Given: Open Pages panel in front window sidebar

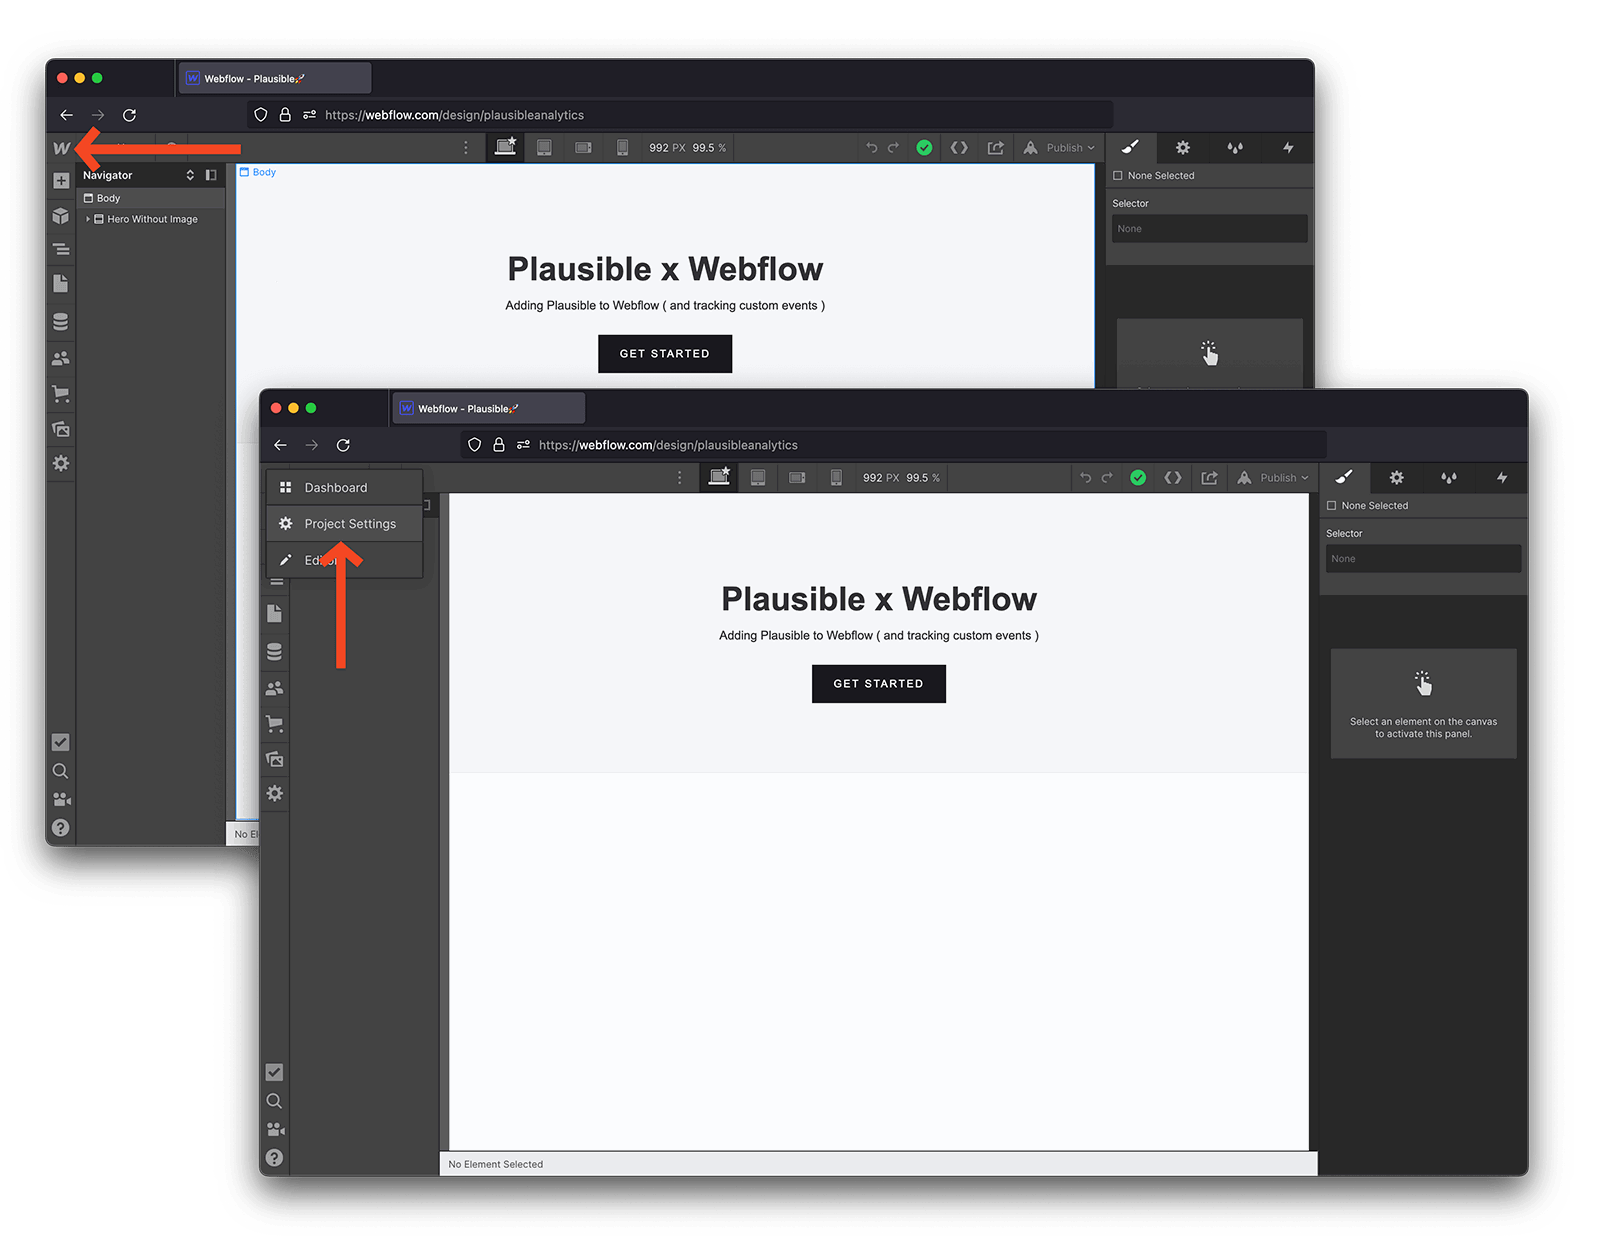Looking at the screenshot, I should point(275,614).
